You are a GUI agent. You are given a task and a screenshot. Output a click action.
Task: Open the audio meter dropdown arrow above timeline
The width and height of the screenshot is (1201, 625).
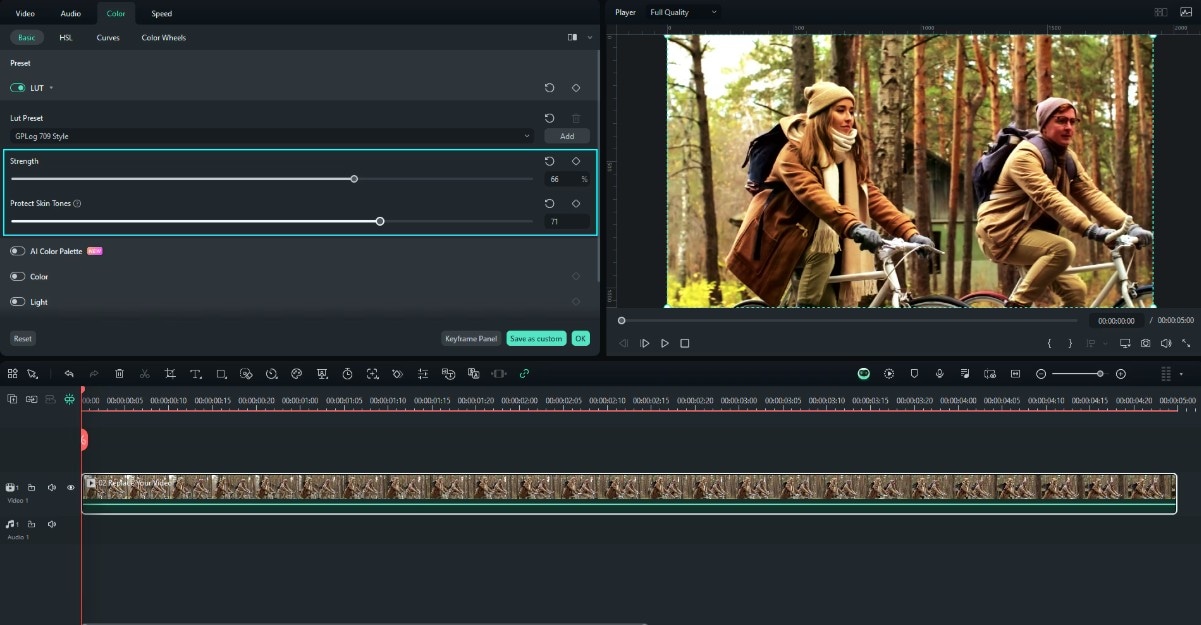pos(1181,373)
